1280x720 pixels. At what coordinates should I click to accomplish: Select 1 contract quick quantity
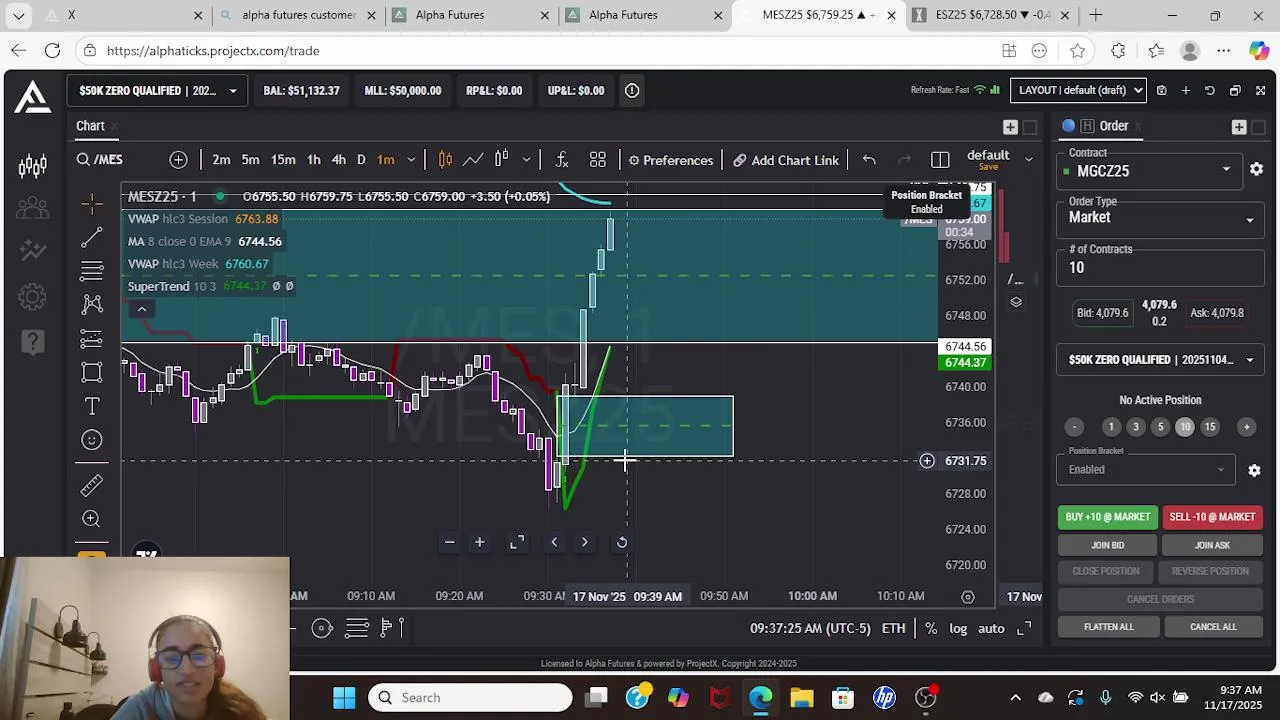[x=1111, y=427]
